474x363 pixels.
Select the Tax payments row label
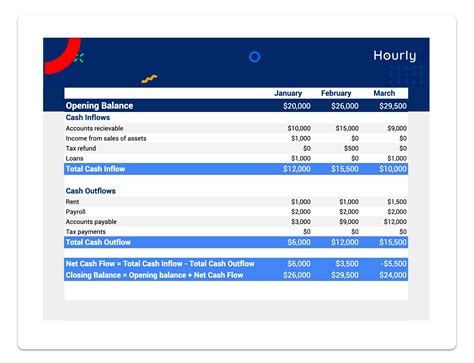(x=85, y=232)
